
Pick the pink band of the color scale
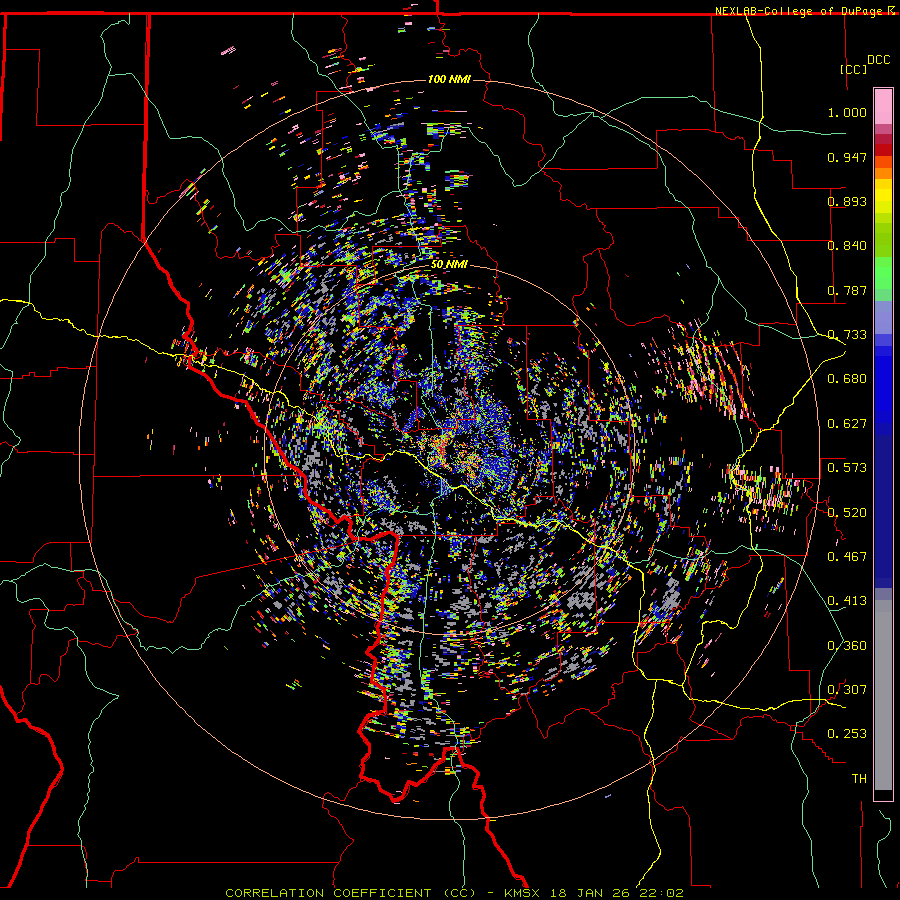click(883, 107)
